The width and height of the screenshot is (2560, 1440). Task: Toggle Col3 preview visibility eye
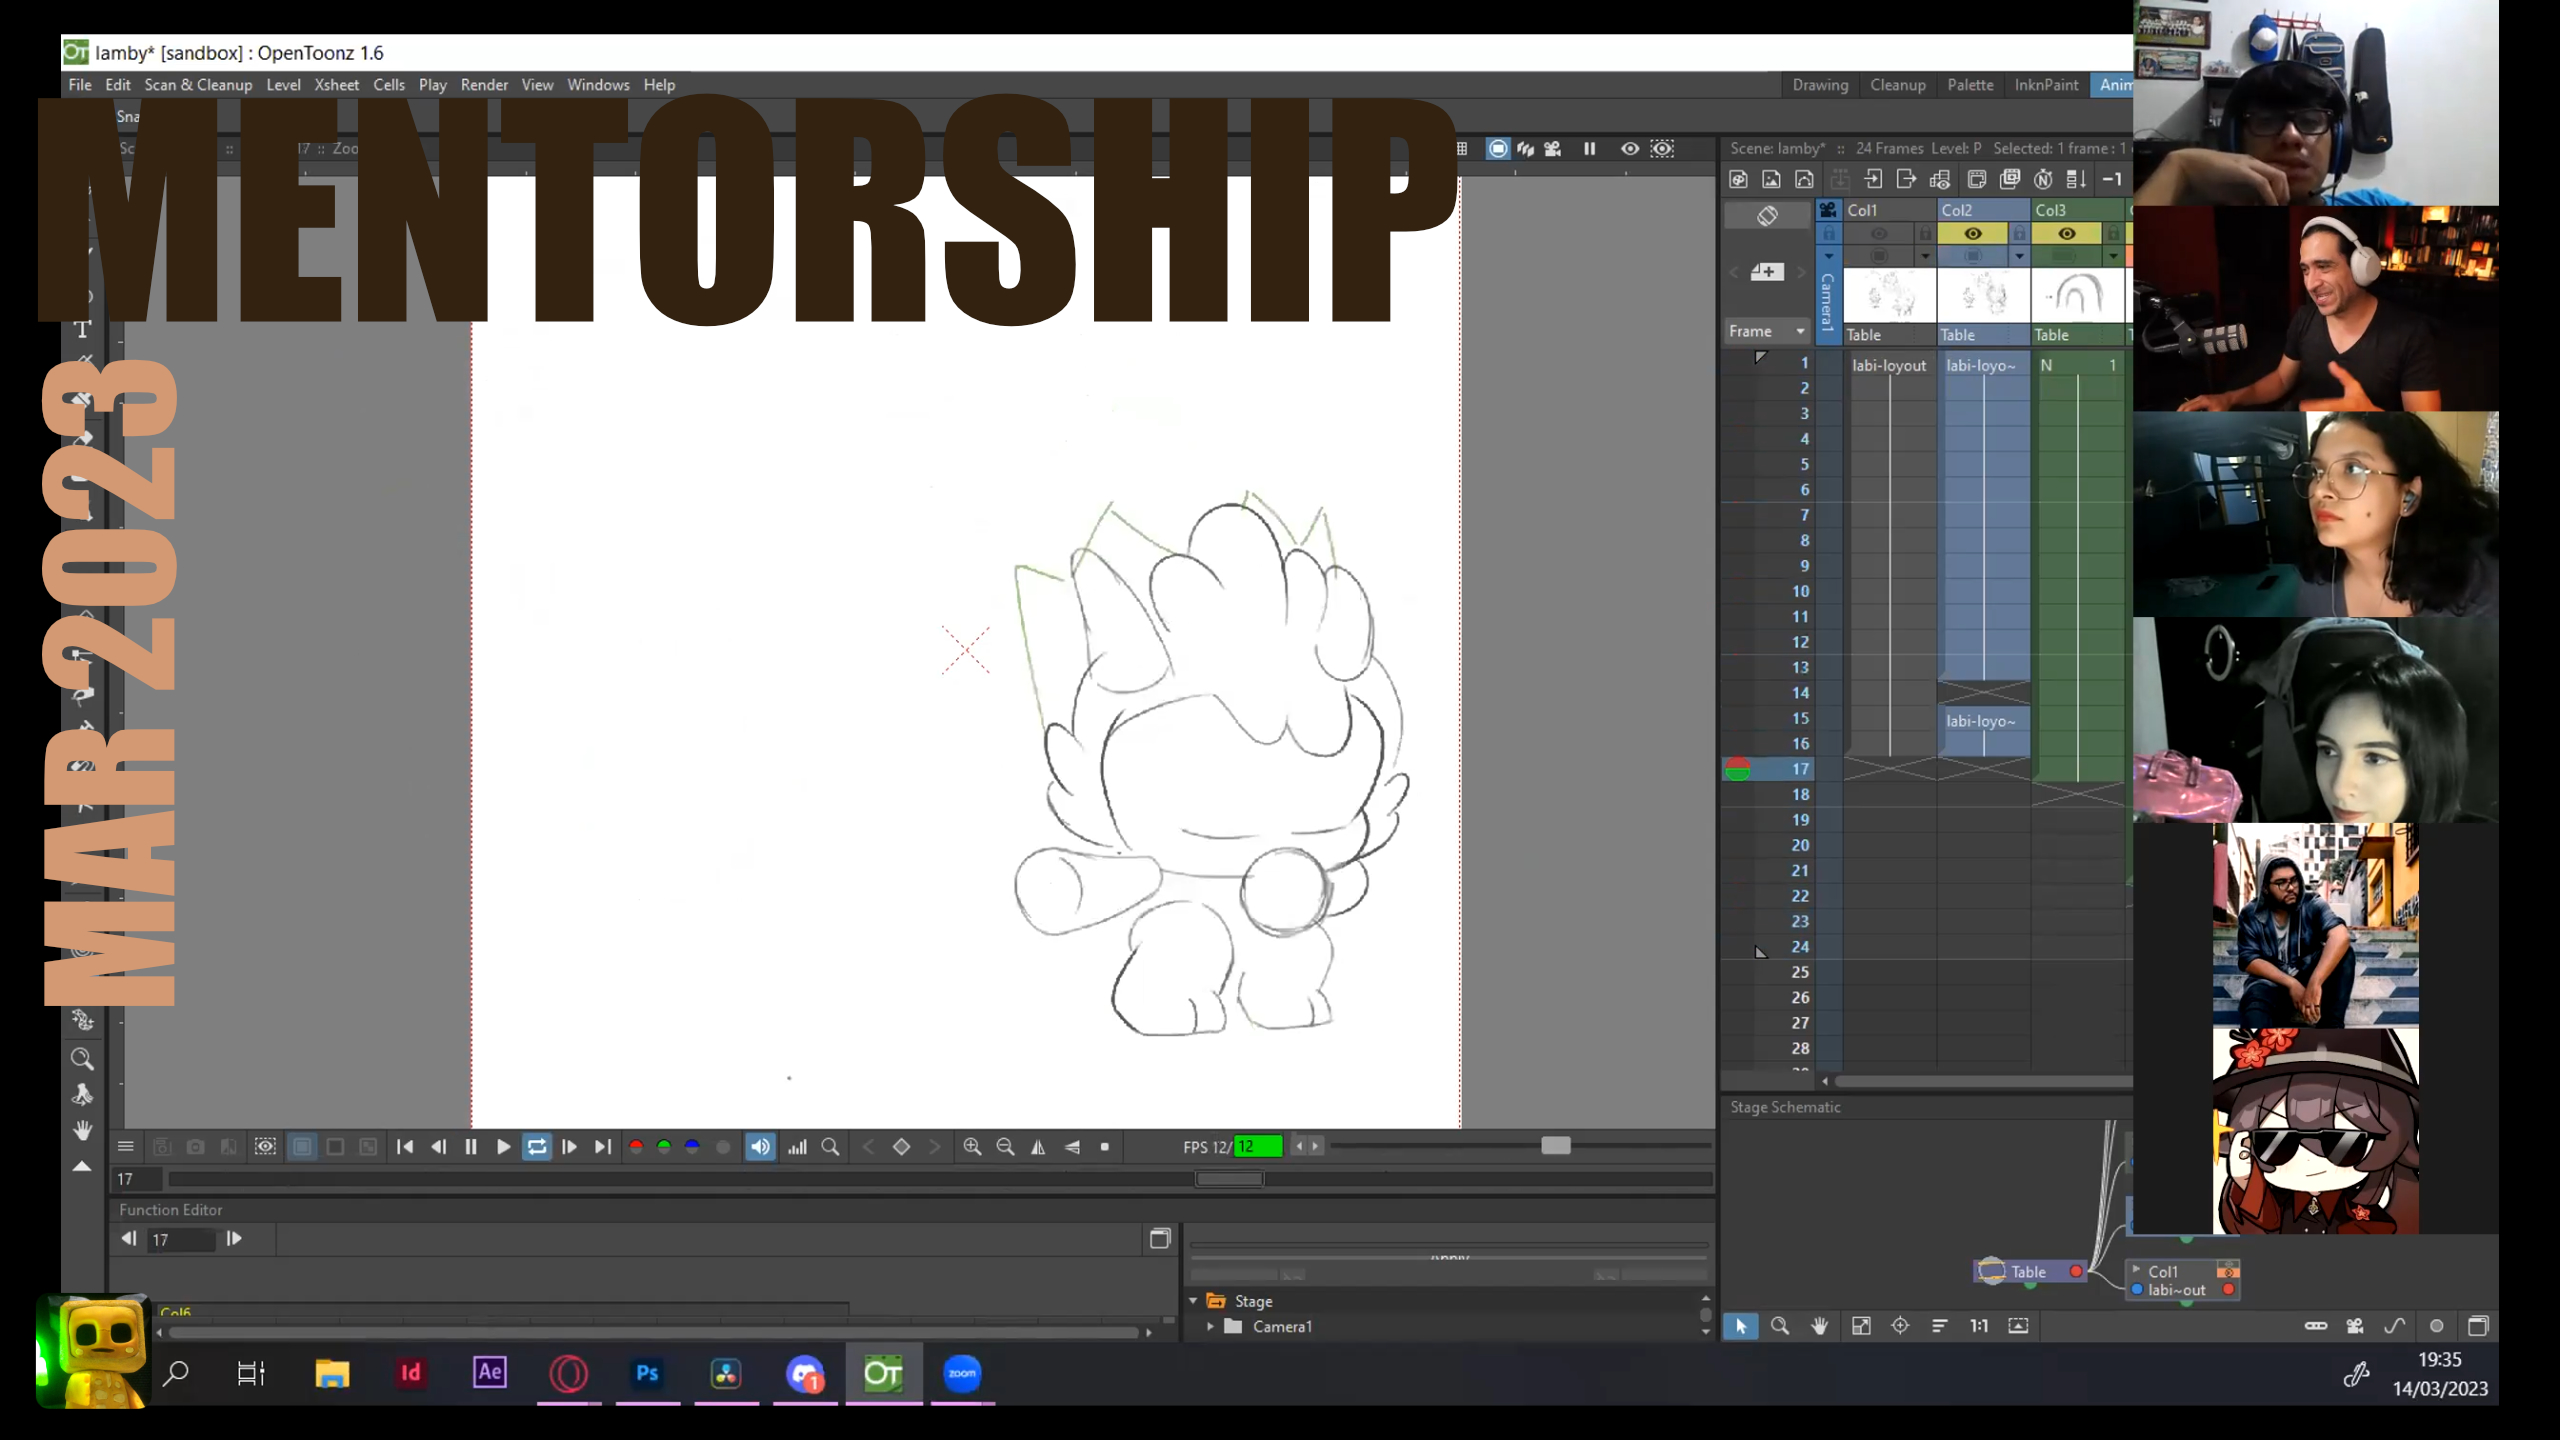(x=2066, y=233)
